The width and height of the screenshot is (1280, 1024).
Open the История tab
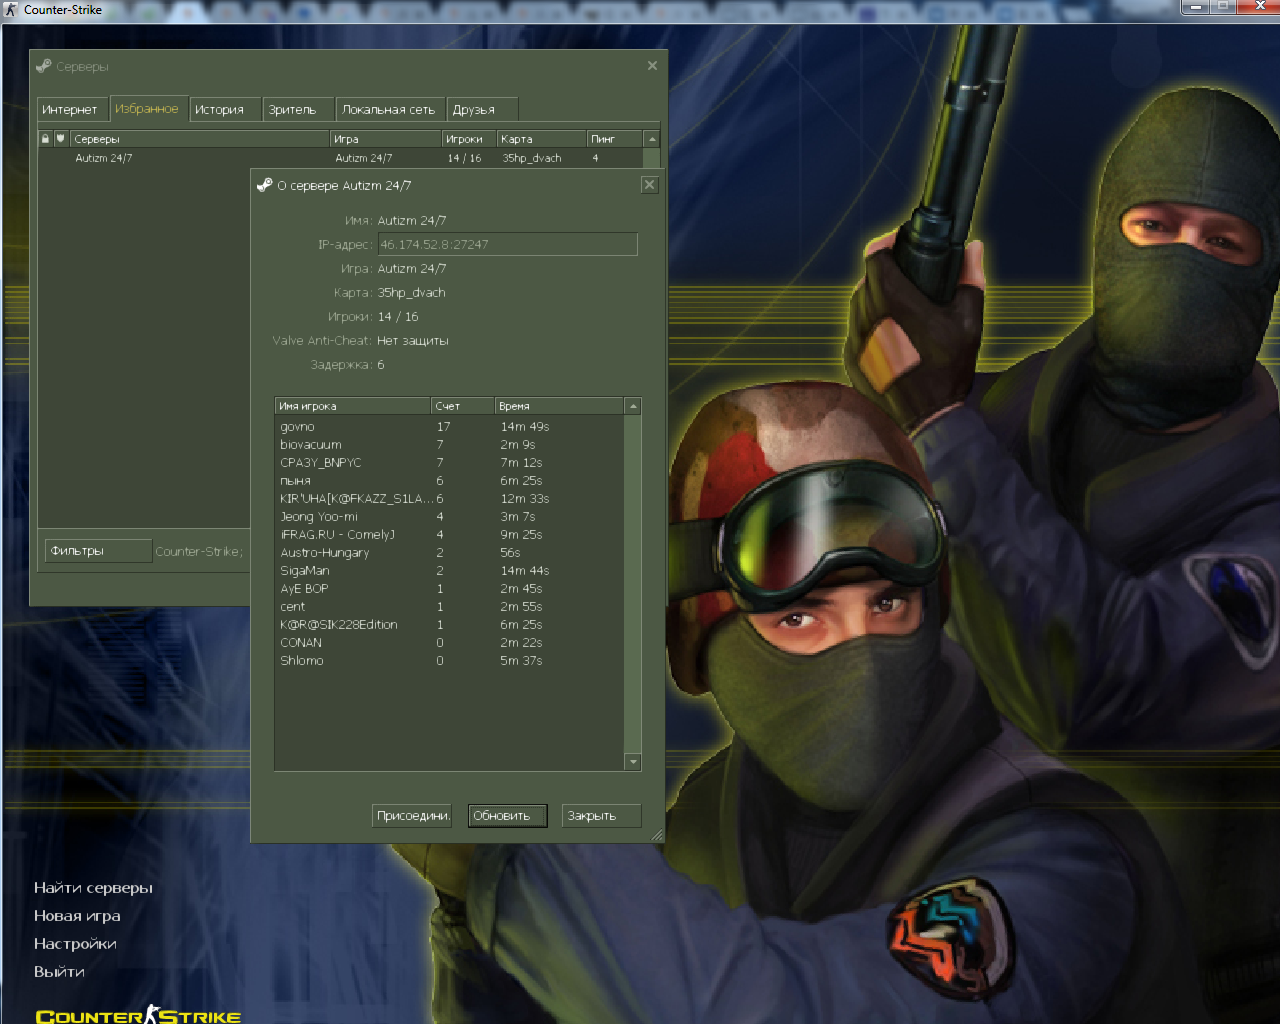(224, 109)
